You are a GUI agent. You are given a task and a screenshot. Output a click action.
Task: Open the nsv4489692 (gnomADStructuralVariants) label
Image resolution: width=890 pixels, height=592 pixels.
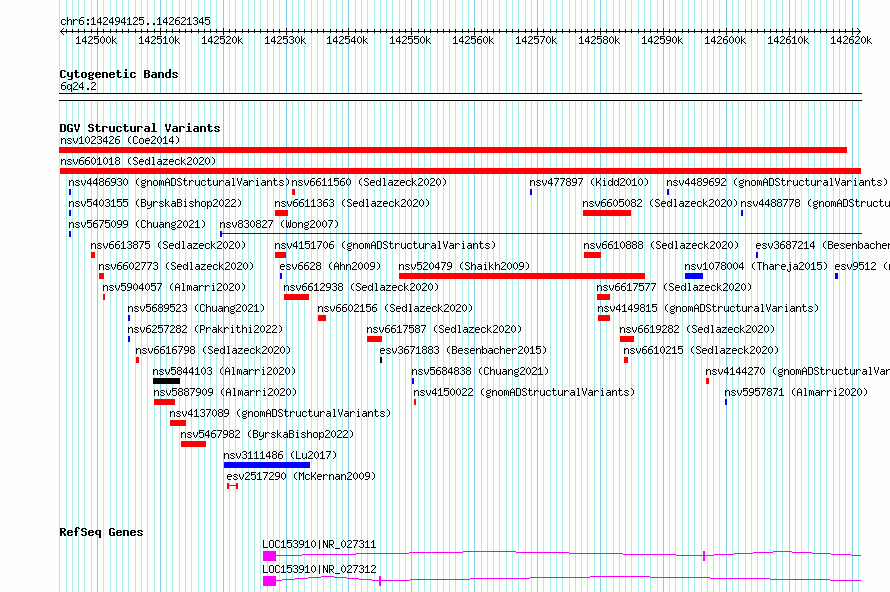tap(777, 182)
